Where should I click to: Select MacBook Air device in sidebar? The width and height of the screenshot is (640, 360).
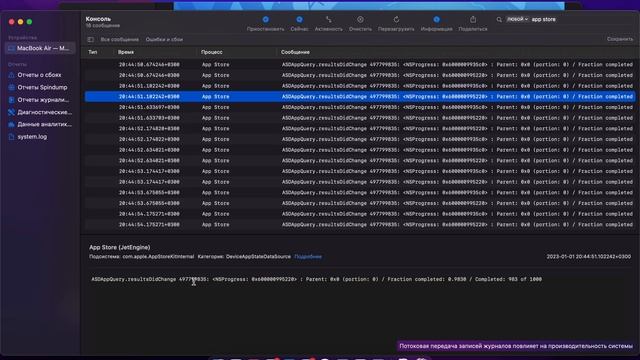[40, 48]
